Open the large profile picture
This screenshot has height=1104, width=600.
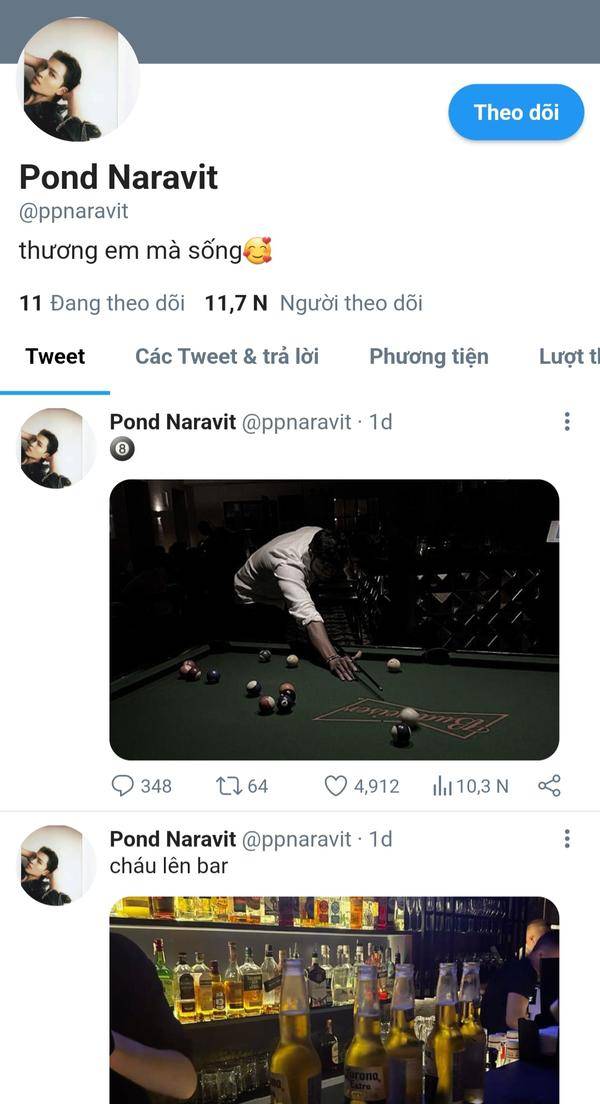coord(78,79)
